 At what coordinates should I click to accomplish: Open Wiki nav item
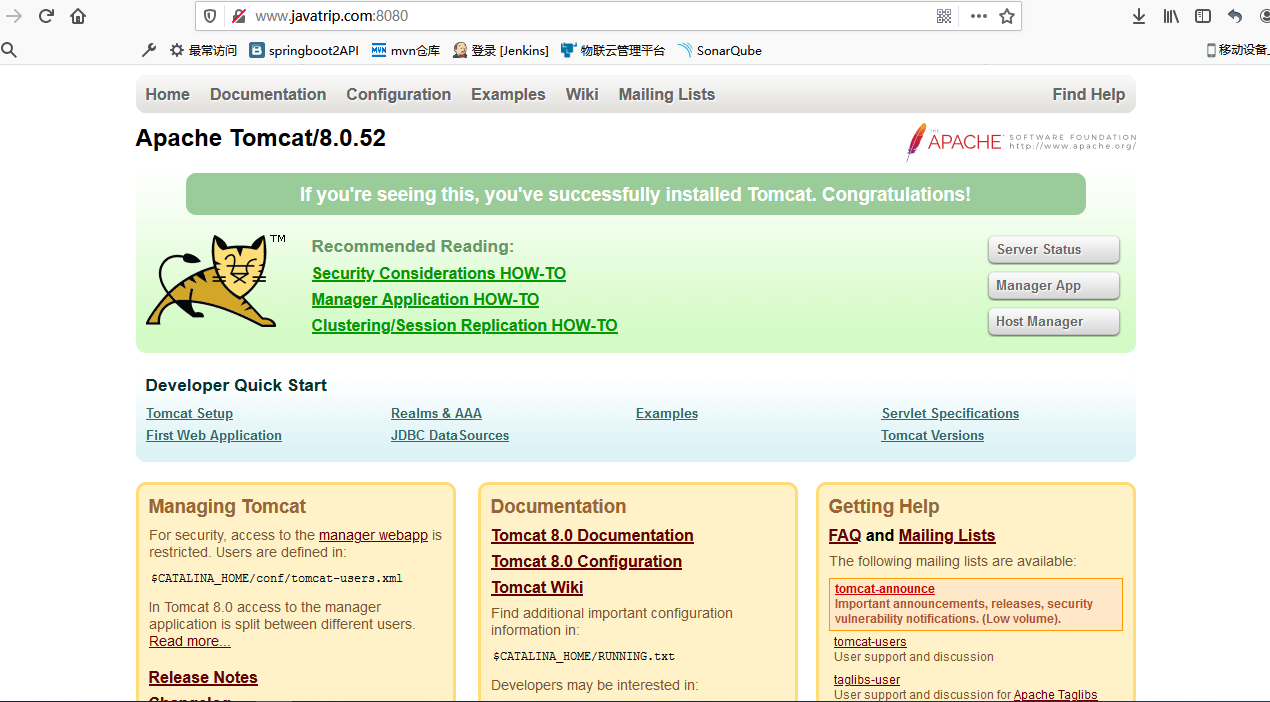582,94
